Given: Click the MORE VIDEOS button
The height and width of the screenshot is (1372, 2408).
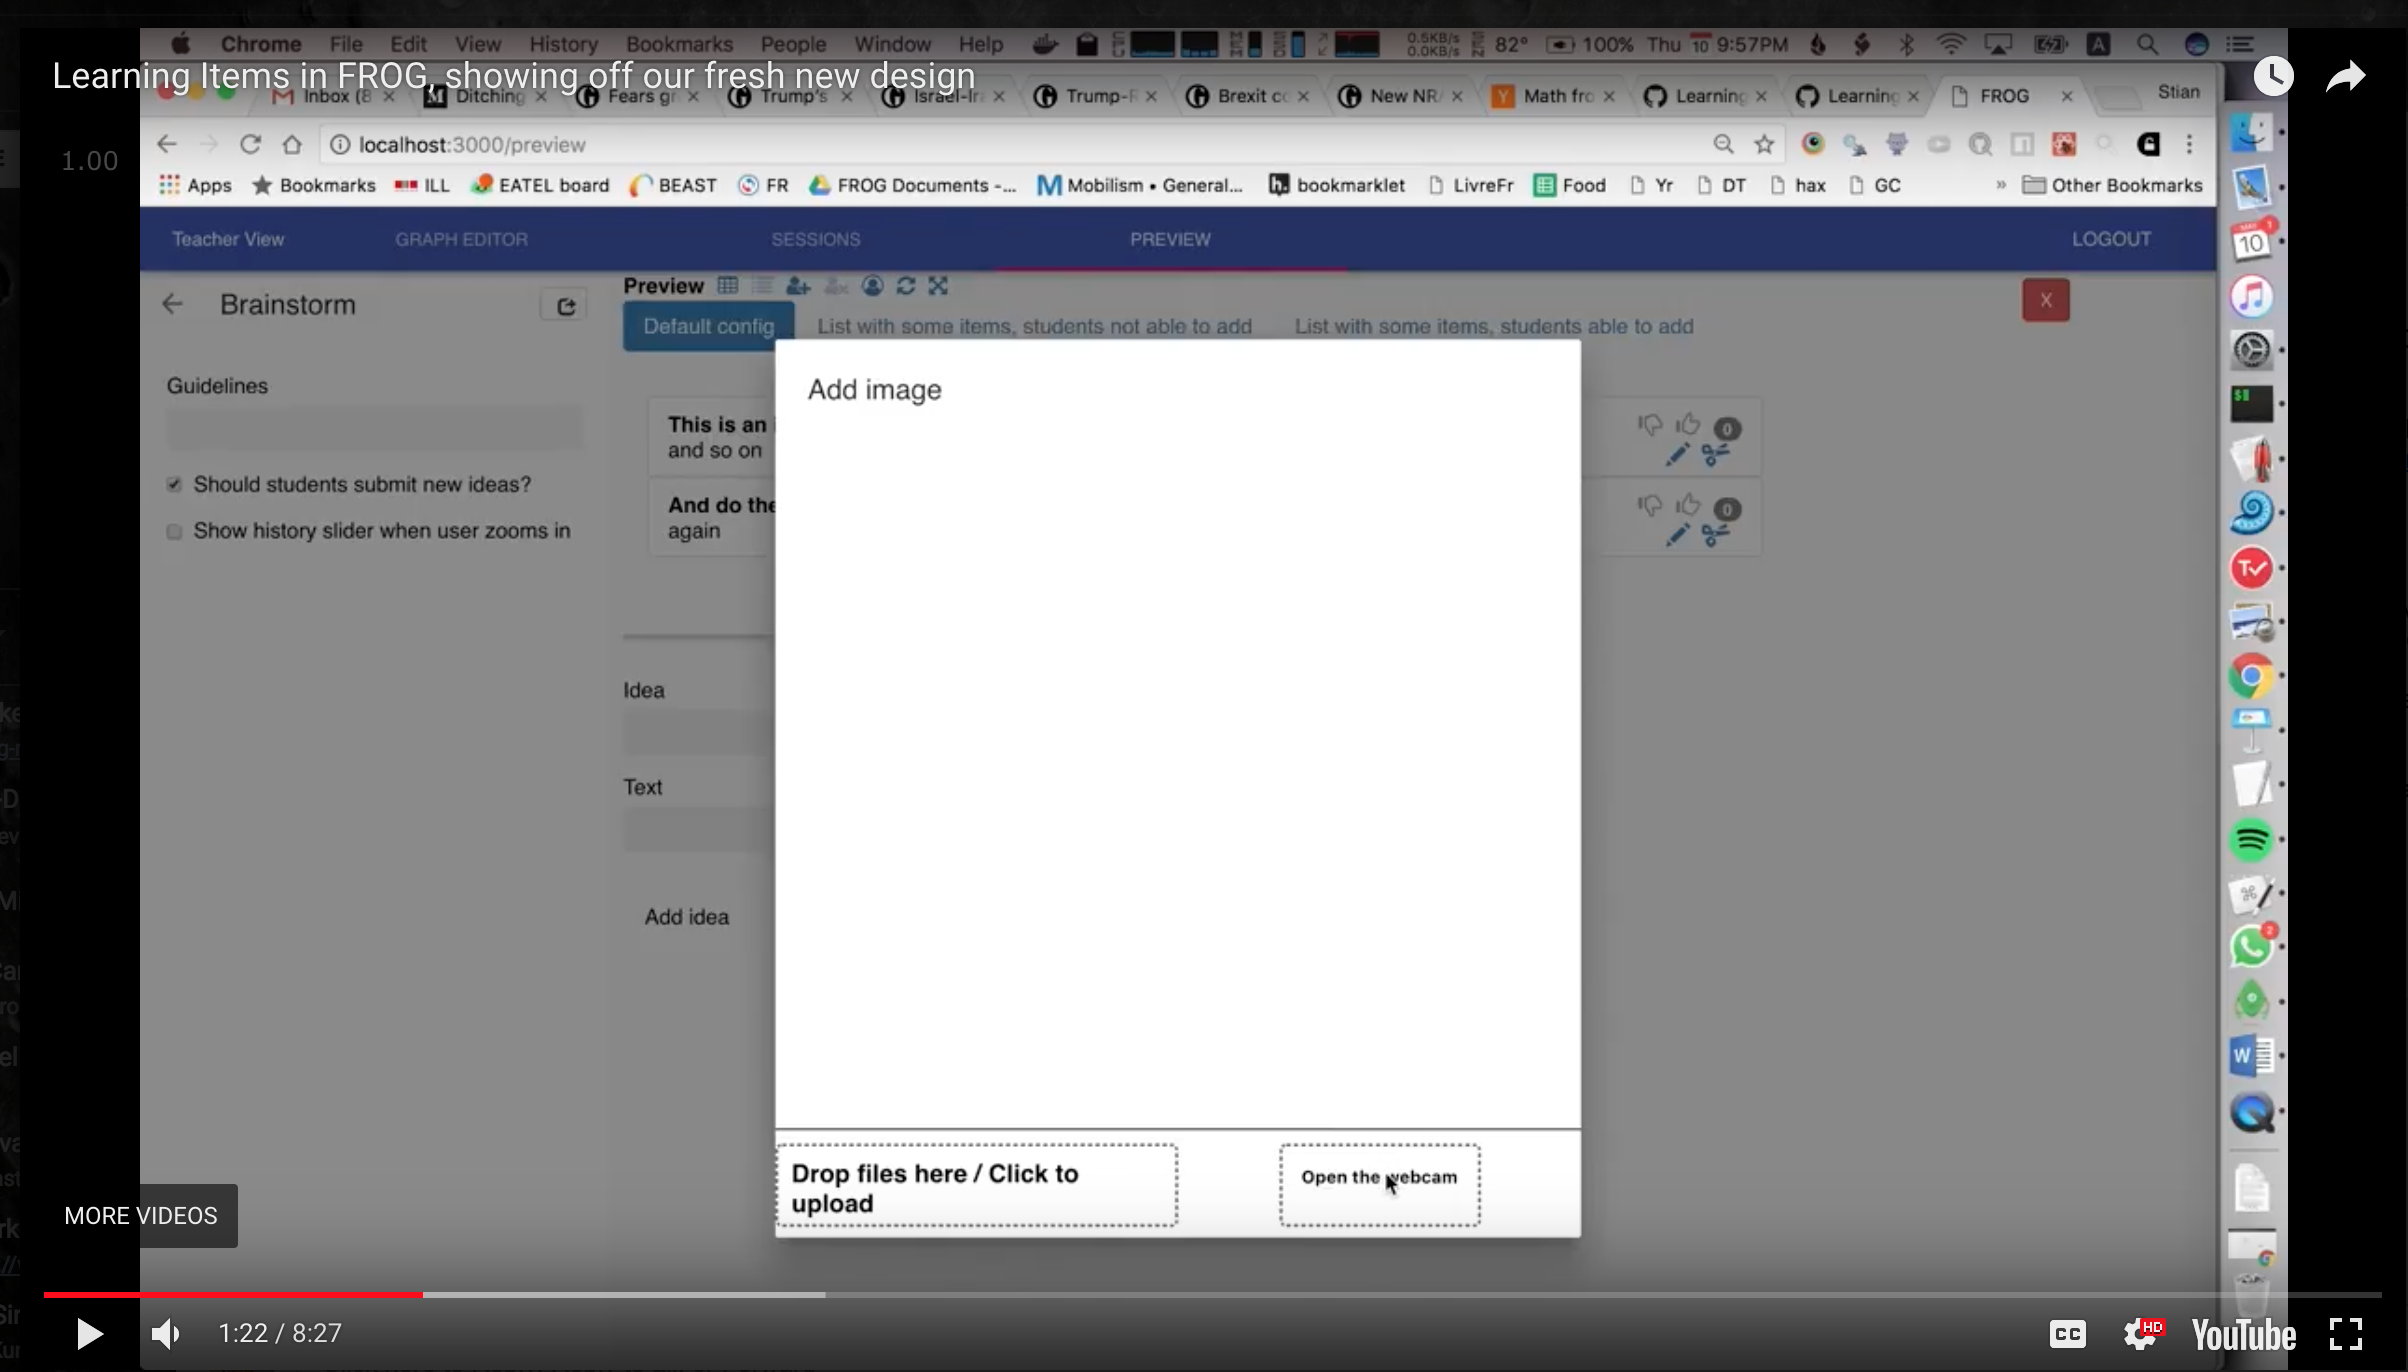Looking at the screenshot, I should (140, 1216).
